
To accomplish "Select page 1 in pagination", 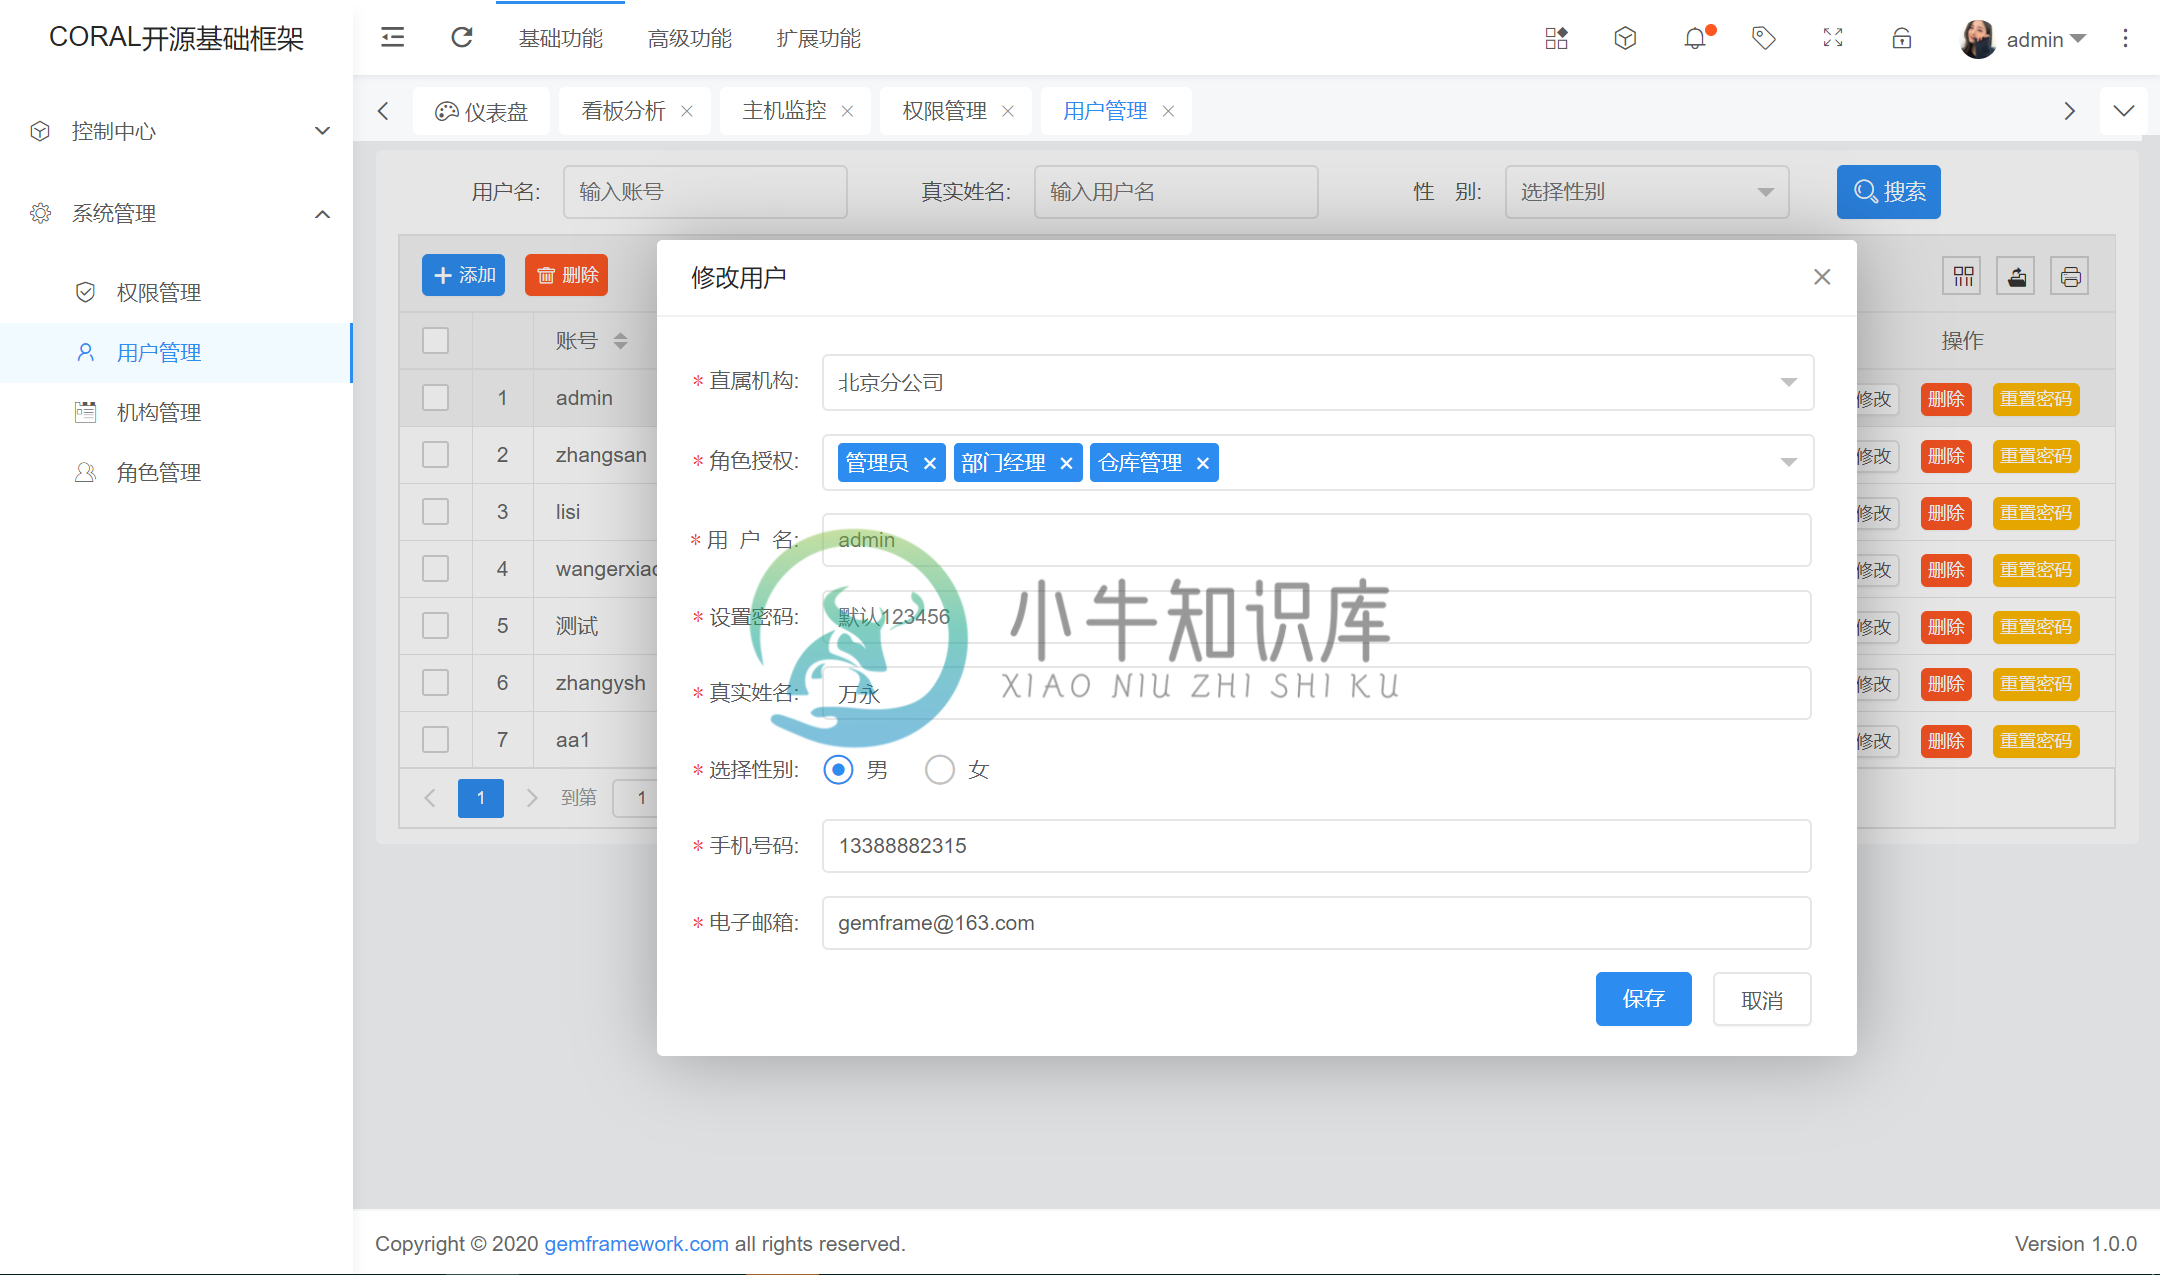I will coord(481,798).
